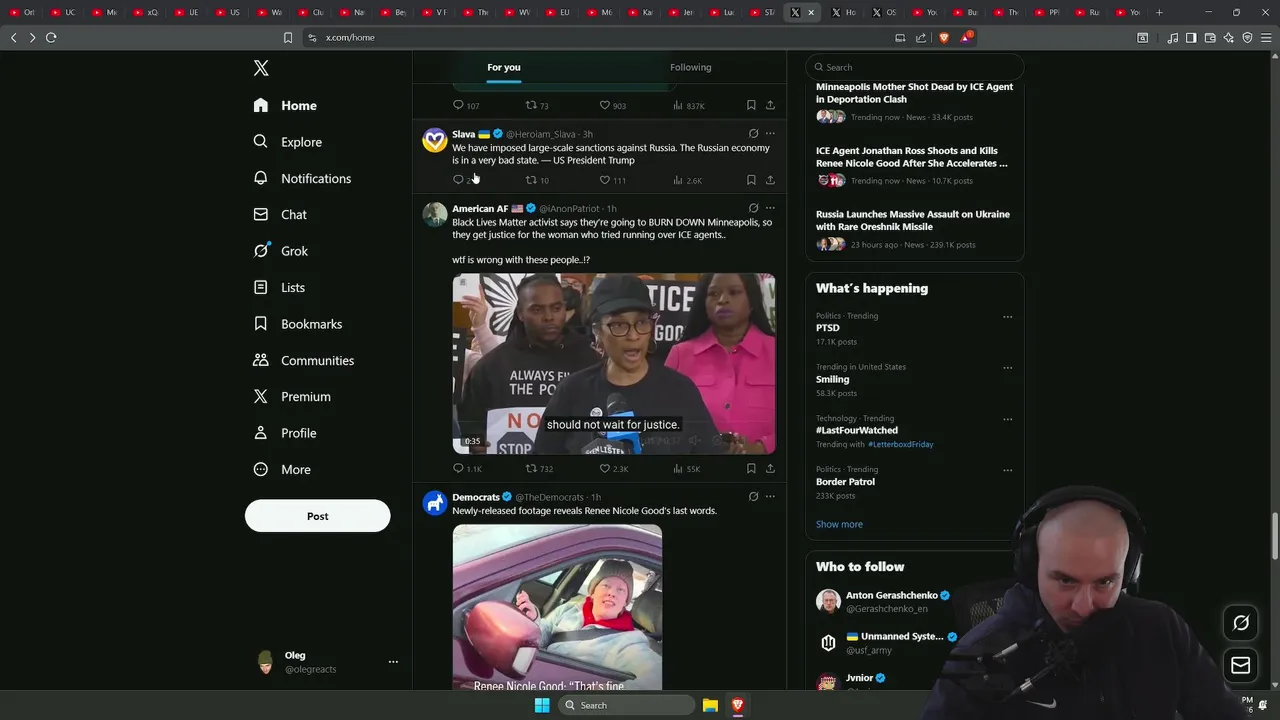Share Slava's sanctions post
The width and height of the screenshot is (1280, 720).
(x=770, y=180)
